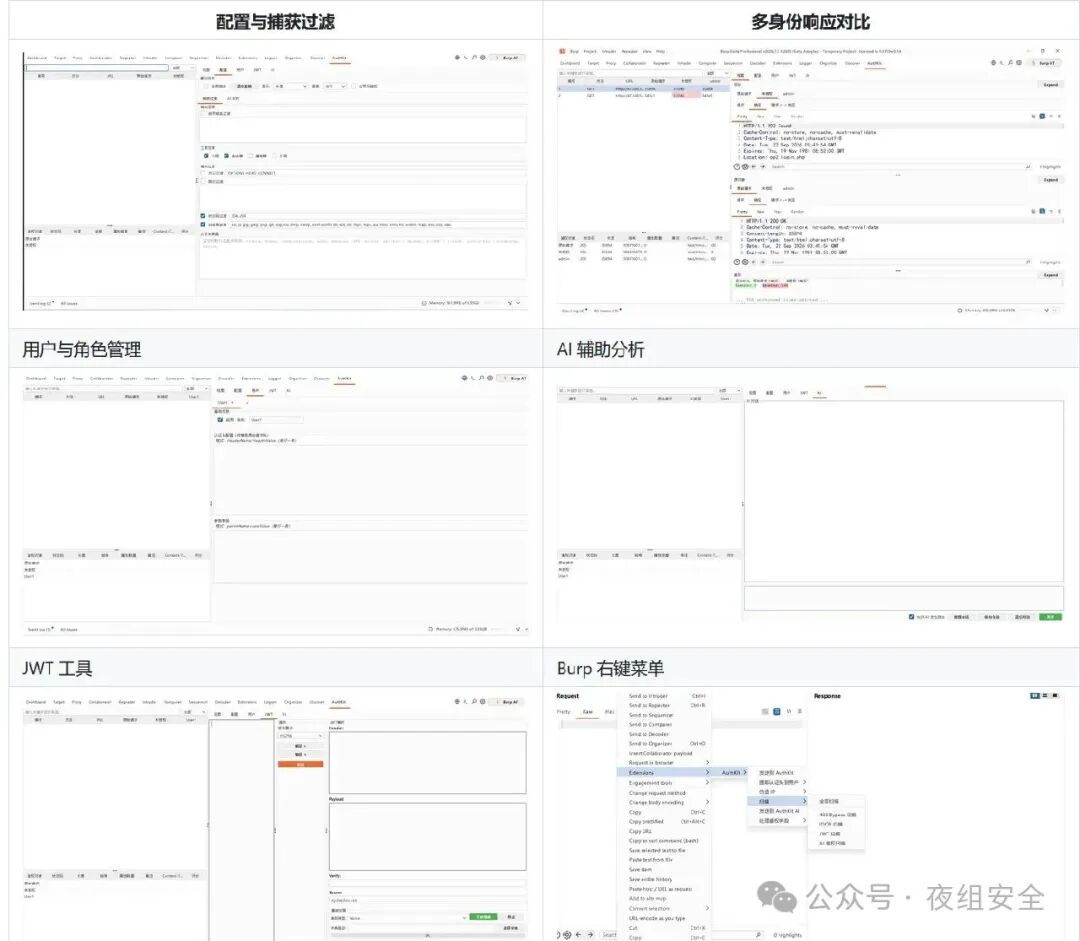The image size is (1080, 941).
Task: Click the blue message editor icon in Request pane header
Action: pyautogui.click(x=776, y=712)
